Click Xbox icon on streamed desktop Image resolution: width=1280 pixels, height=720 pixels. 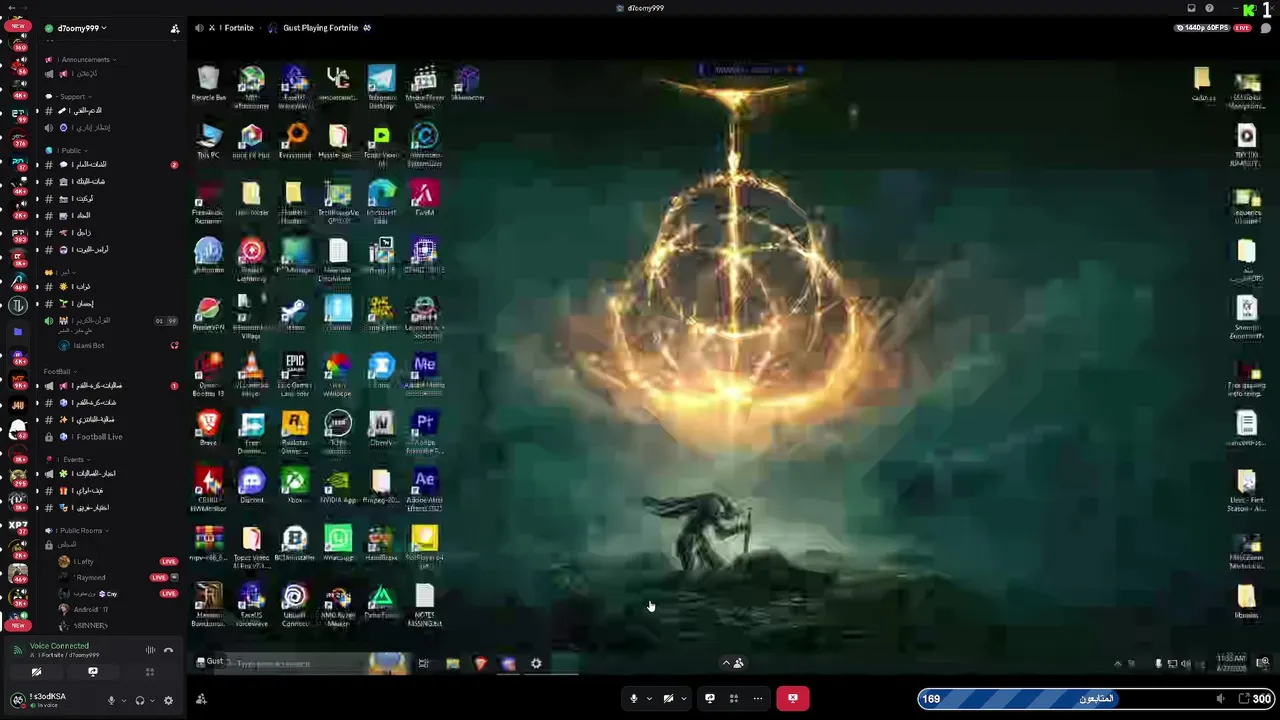295,486
